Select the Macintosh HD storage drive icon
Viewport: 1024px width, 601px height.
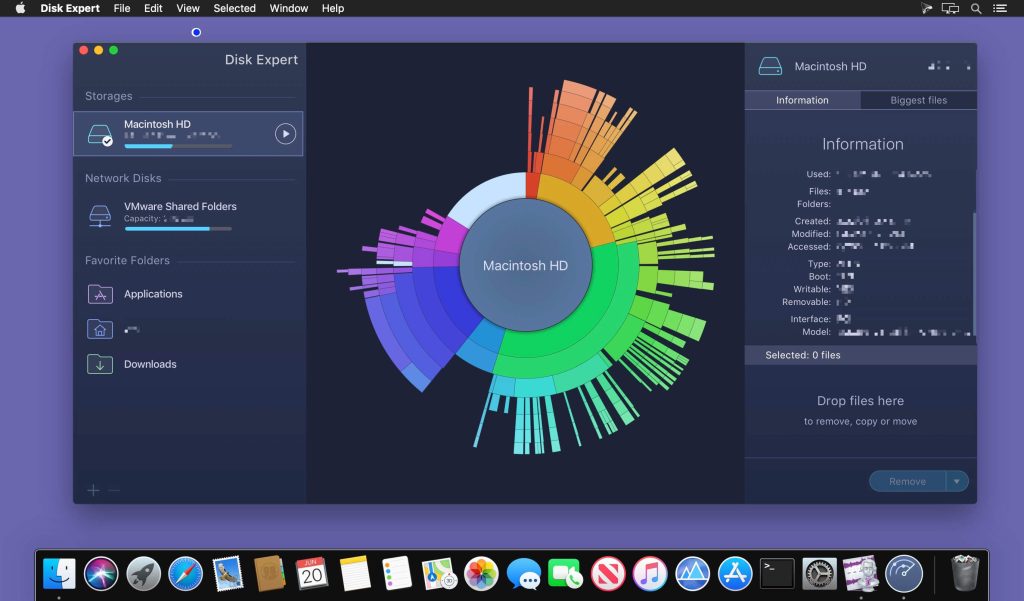tap(99, 133)
